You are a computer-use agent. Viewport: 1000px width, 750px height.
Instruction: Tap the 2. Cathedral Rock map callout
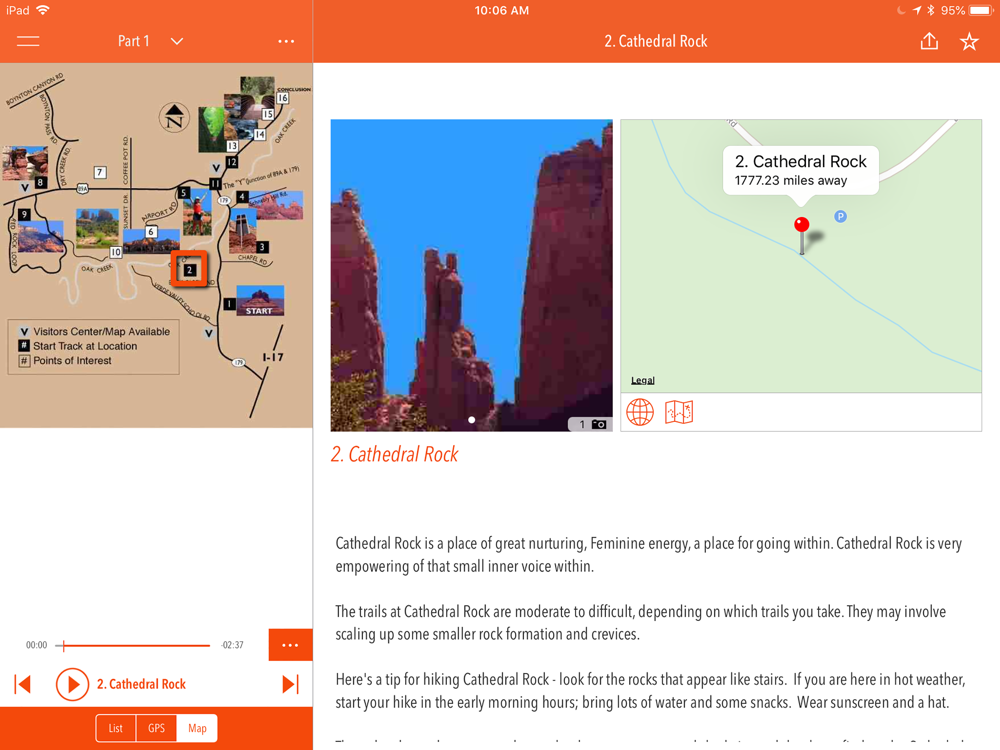pyautogui.click(x=801, y=170)
